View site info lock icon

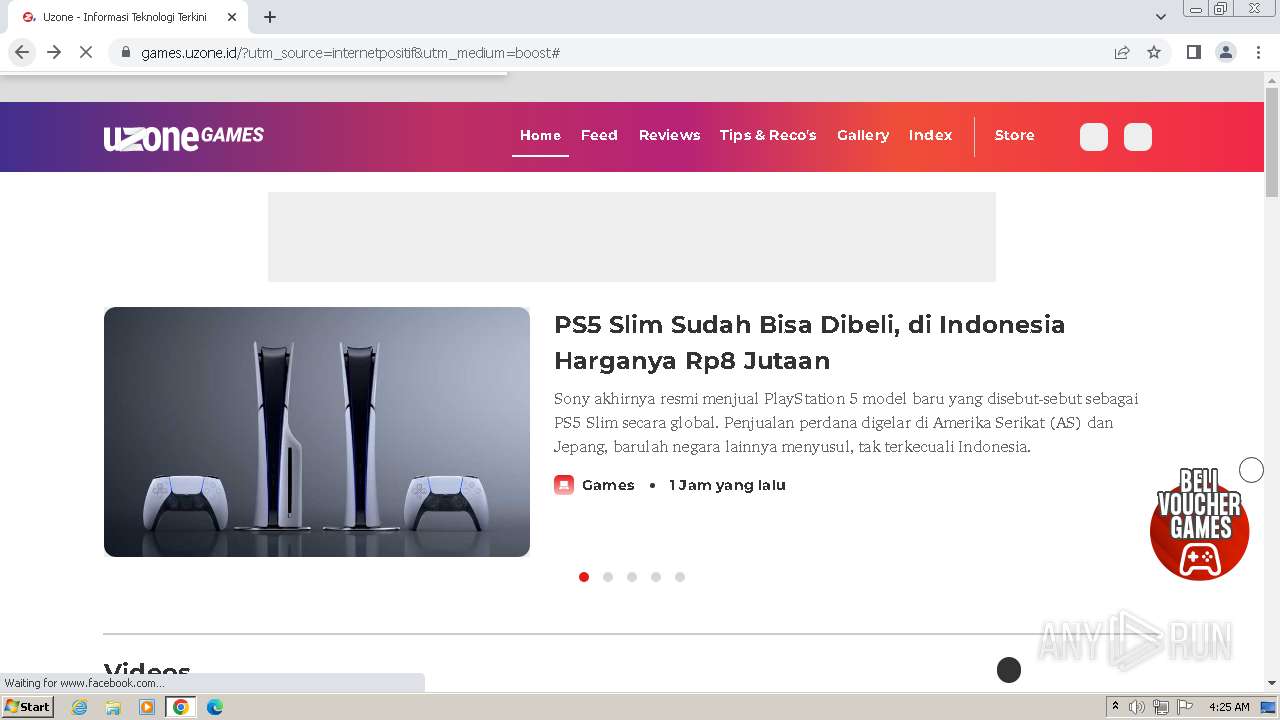click(x=126, y=52)
